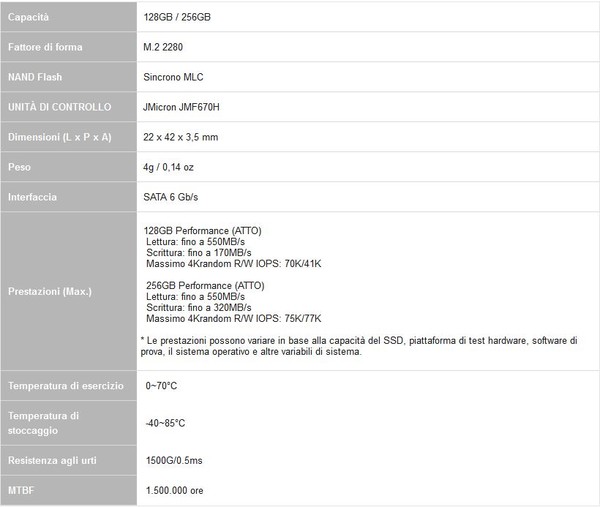This screenshot has height=507, width=600.
Task: Select the 'JMicron JMF670H' controller value
Action: pyautogui.click(x=181, y=107)
